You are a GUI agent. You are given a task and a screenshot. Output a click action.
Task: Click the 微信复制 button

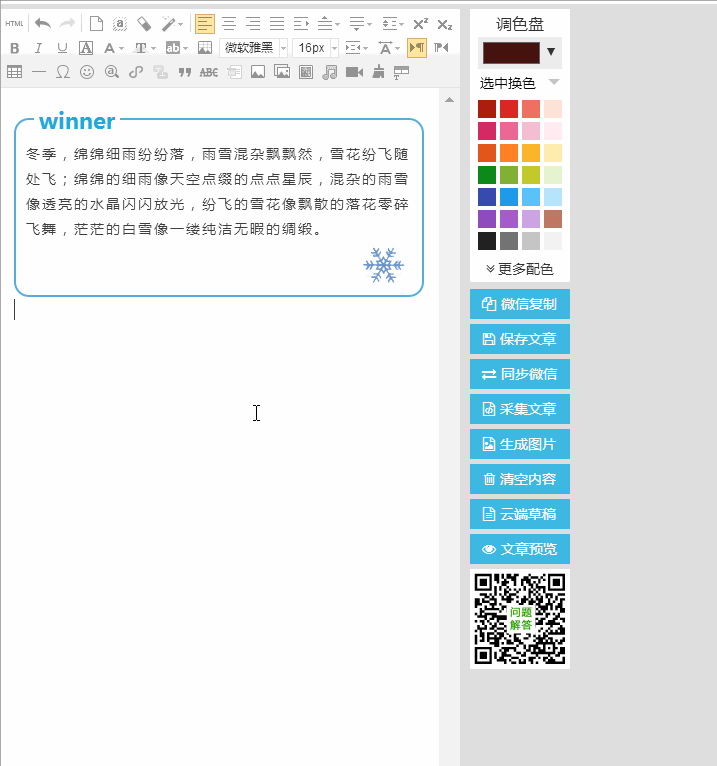pyautogui.click(x=519, y=305)
